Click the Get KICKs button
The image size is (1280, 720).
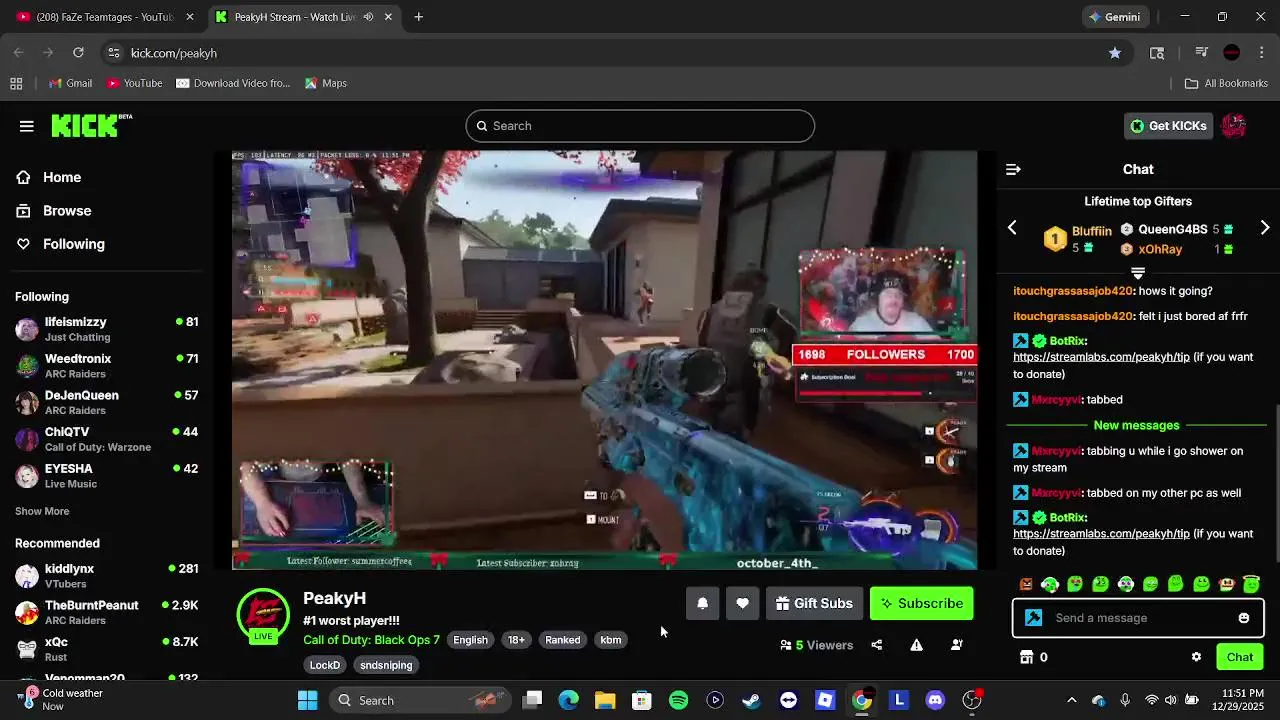1168,126
